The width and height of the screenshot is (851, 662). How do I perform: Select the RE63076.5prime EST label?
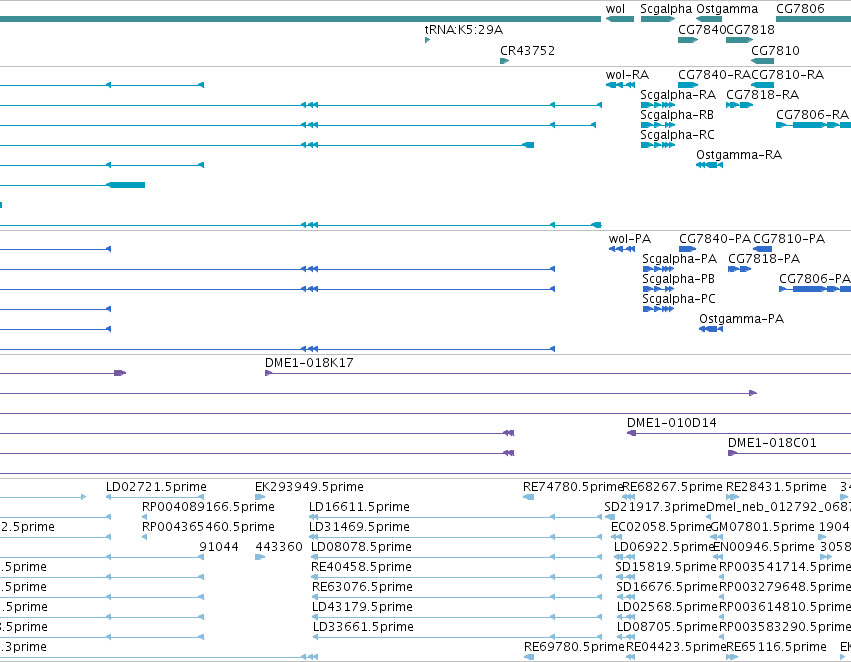(362, 588)
